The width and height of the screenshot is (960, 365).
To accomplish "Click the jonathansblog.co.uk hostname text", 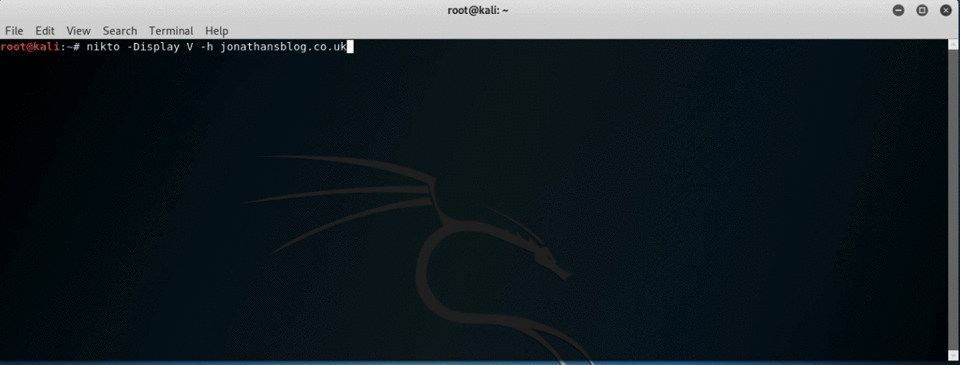I will tap(283, 47).
